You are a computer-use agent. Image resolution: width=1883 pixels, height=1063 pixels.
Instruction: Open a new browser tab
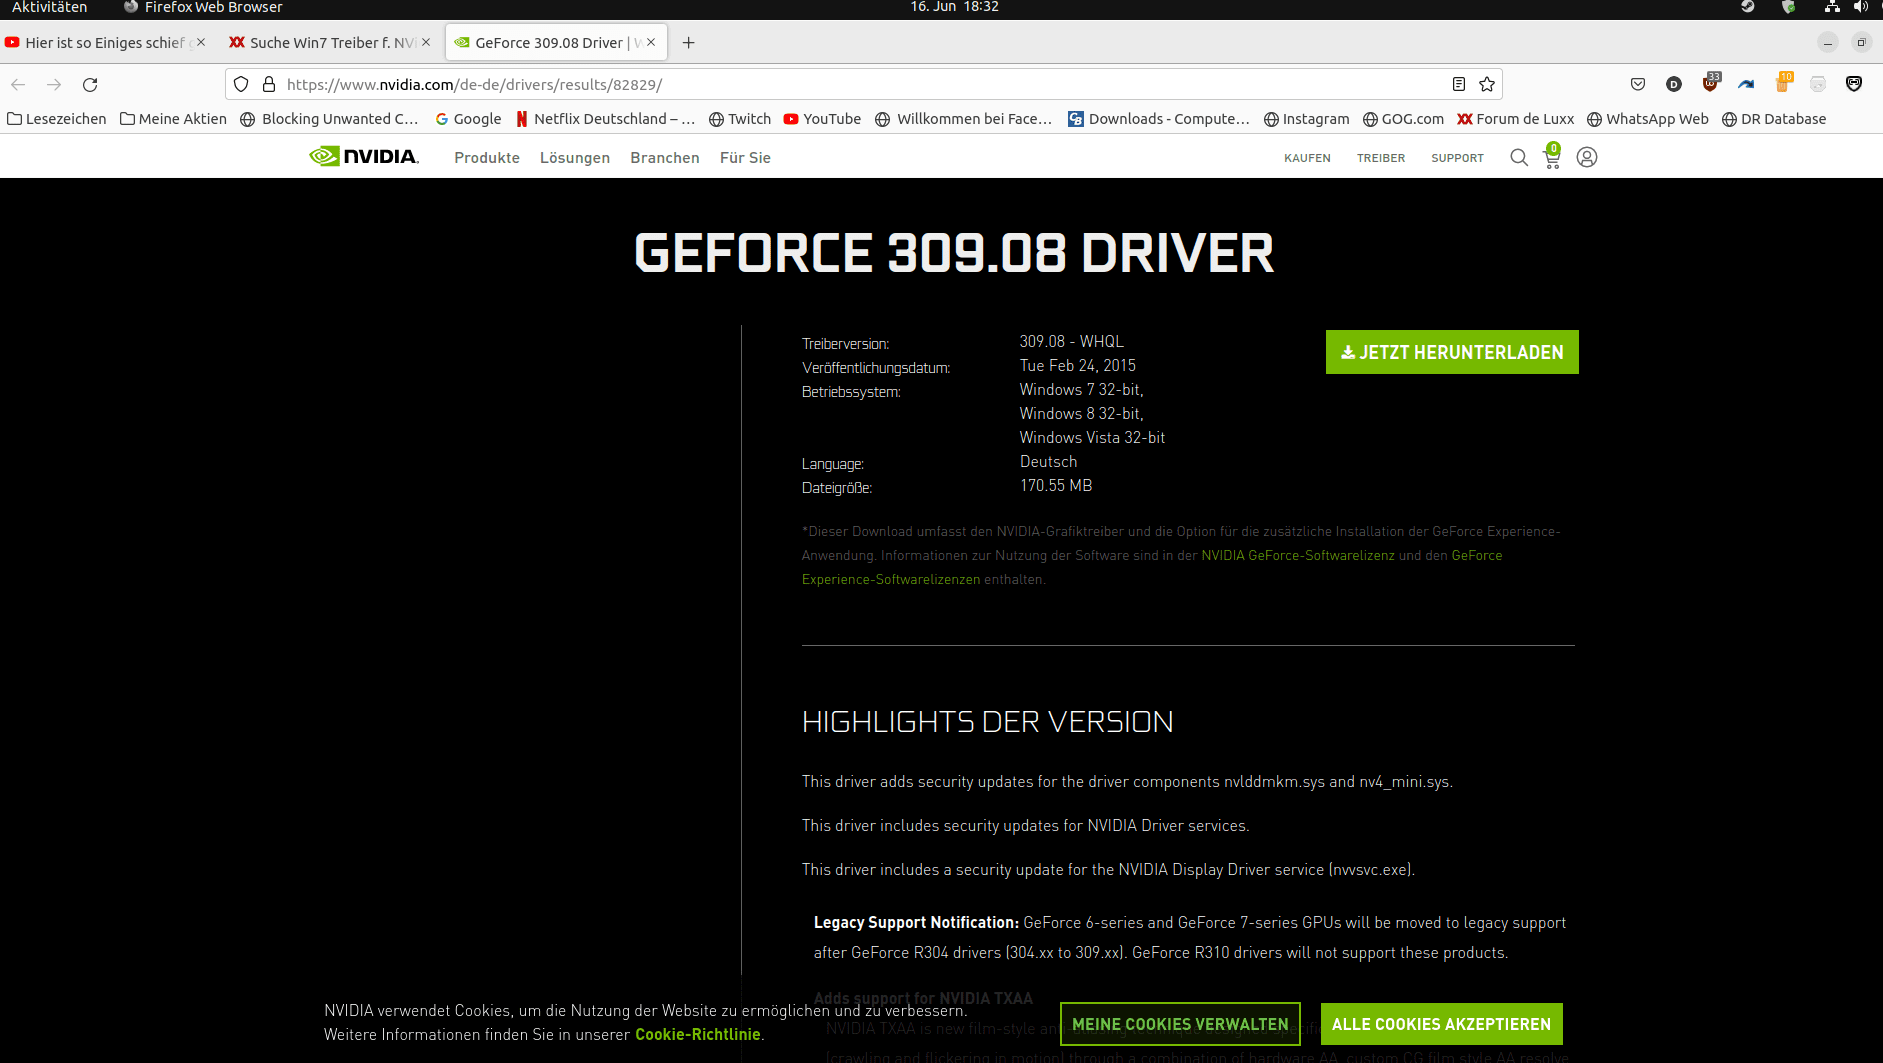pyautogui.click(x=688, y=43)
